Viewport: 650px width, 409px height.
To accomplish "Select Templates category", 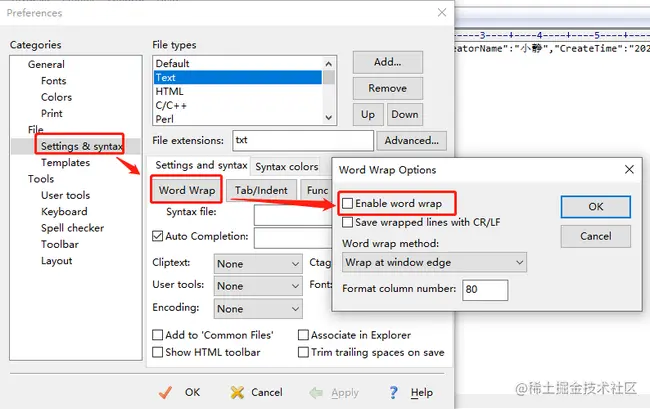I will 65,162.
